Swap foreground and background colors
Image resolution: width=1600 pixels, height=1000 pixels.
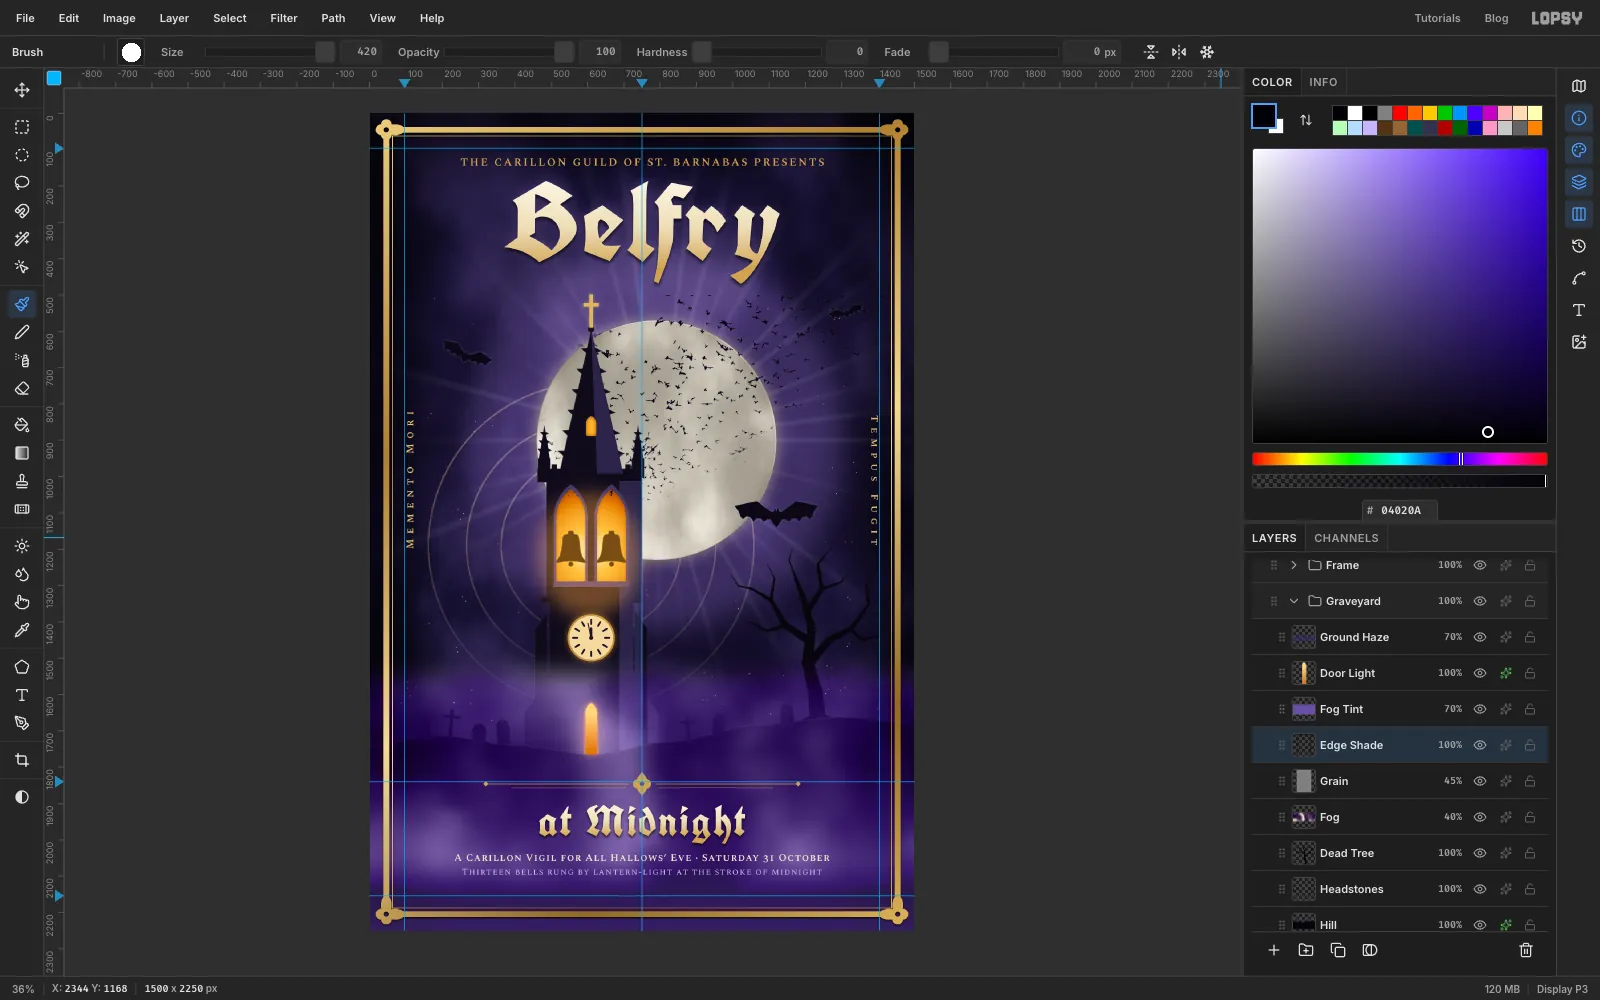(x=1306, y=120)
